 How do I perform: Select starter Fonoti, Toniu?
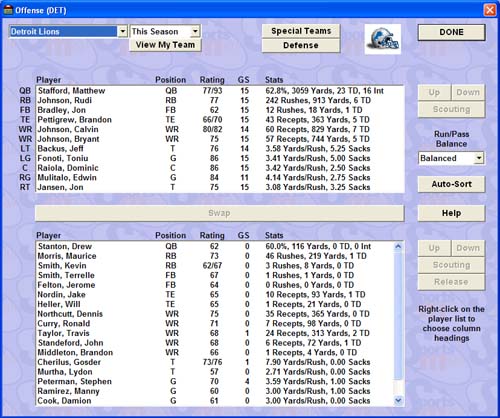[220, 158]
